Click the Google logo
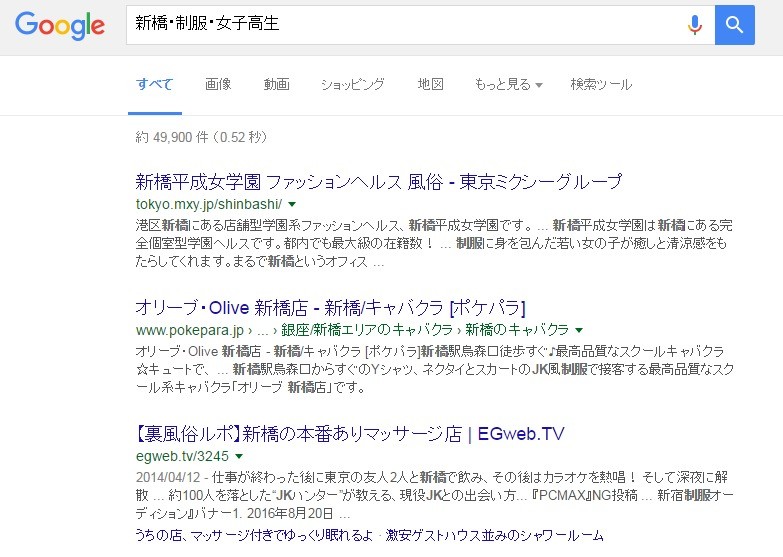Screen dimensions: 783x557 59,25
